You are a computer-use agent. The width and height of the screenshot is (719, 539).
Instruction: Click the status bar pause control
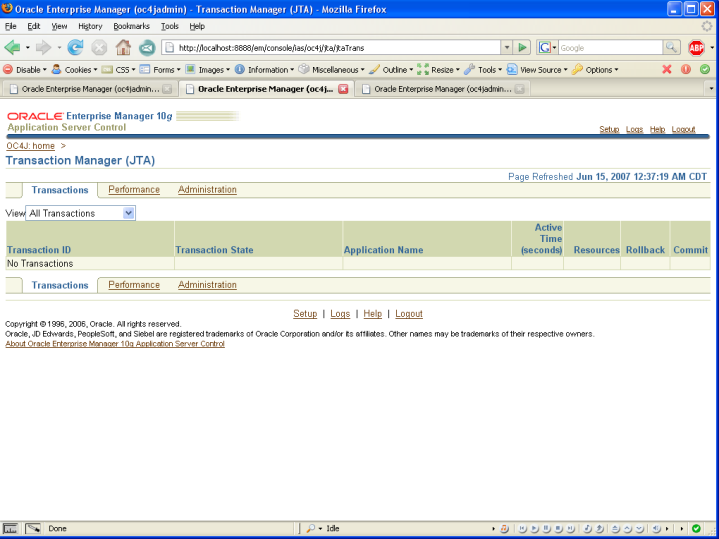pos(546,528)
